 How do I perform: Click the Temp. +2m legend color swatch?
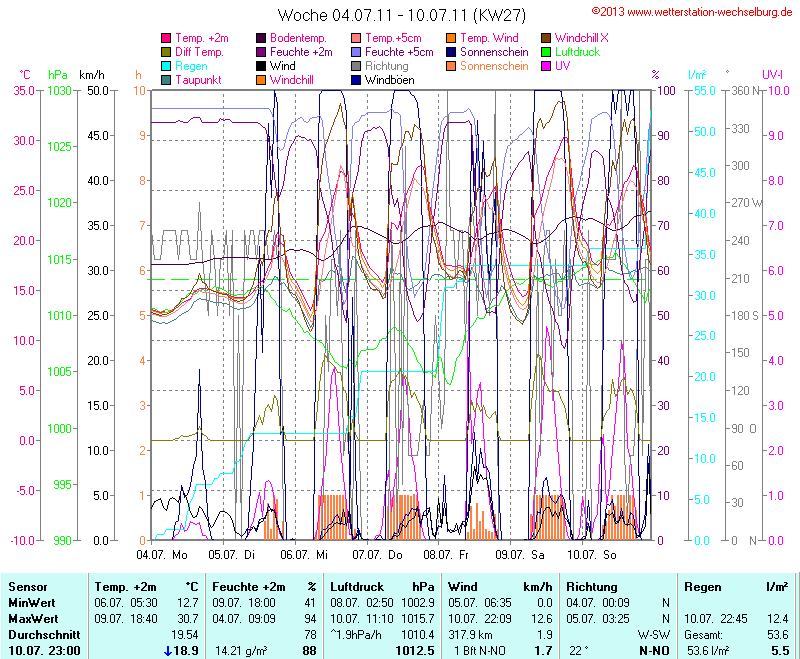pos(166,38)
